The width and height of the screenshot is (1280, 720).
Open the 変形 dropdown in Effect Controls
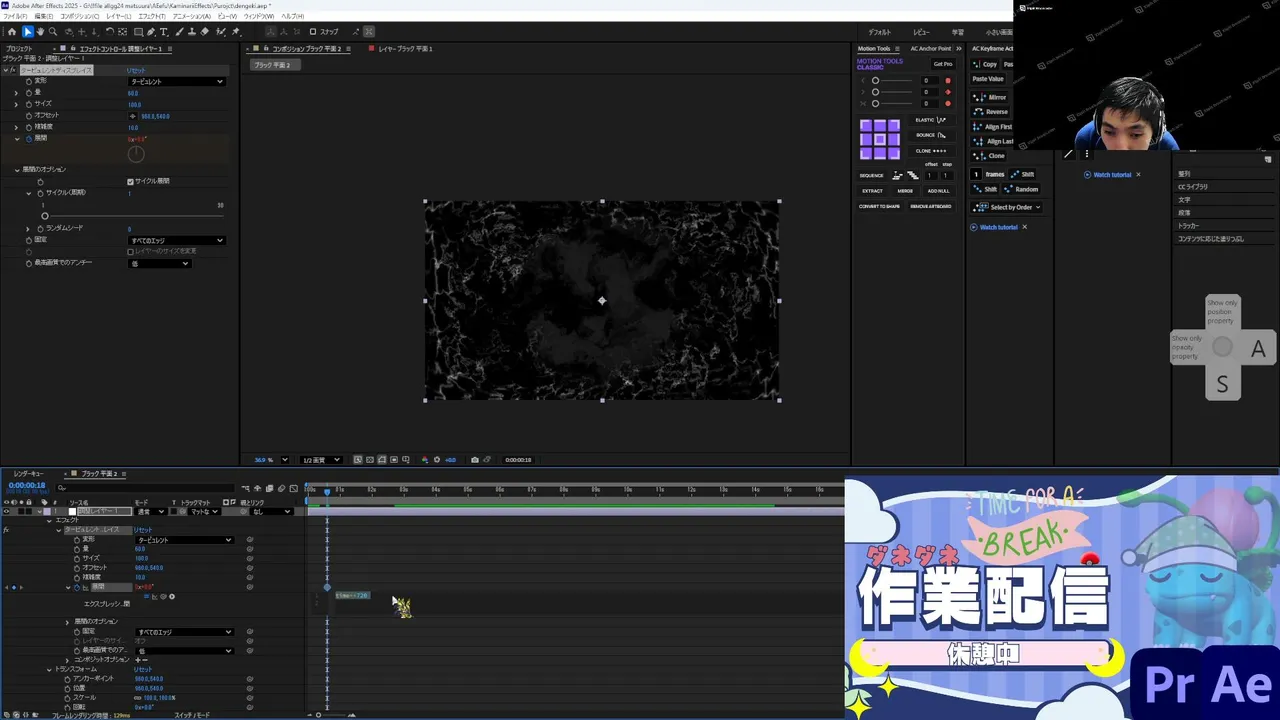click(x=176, y=82)
